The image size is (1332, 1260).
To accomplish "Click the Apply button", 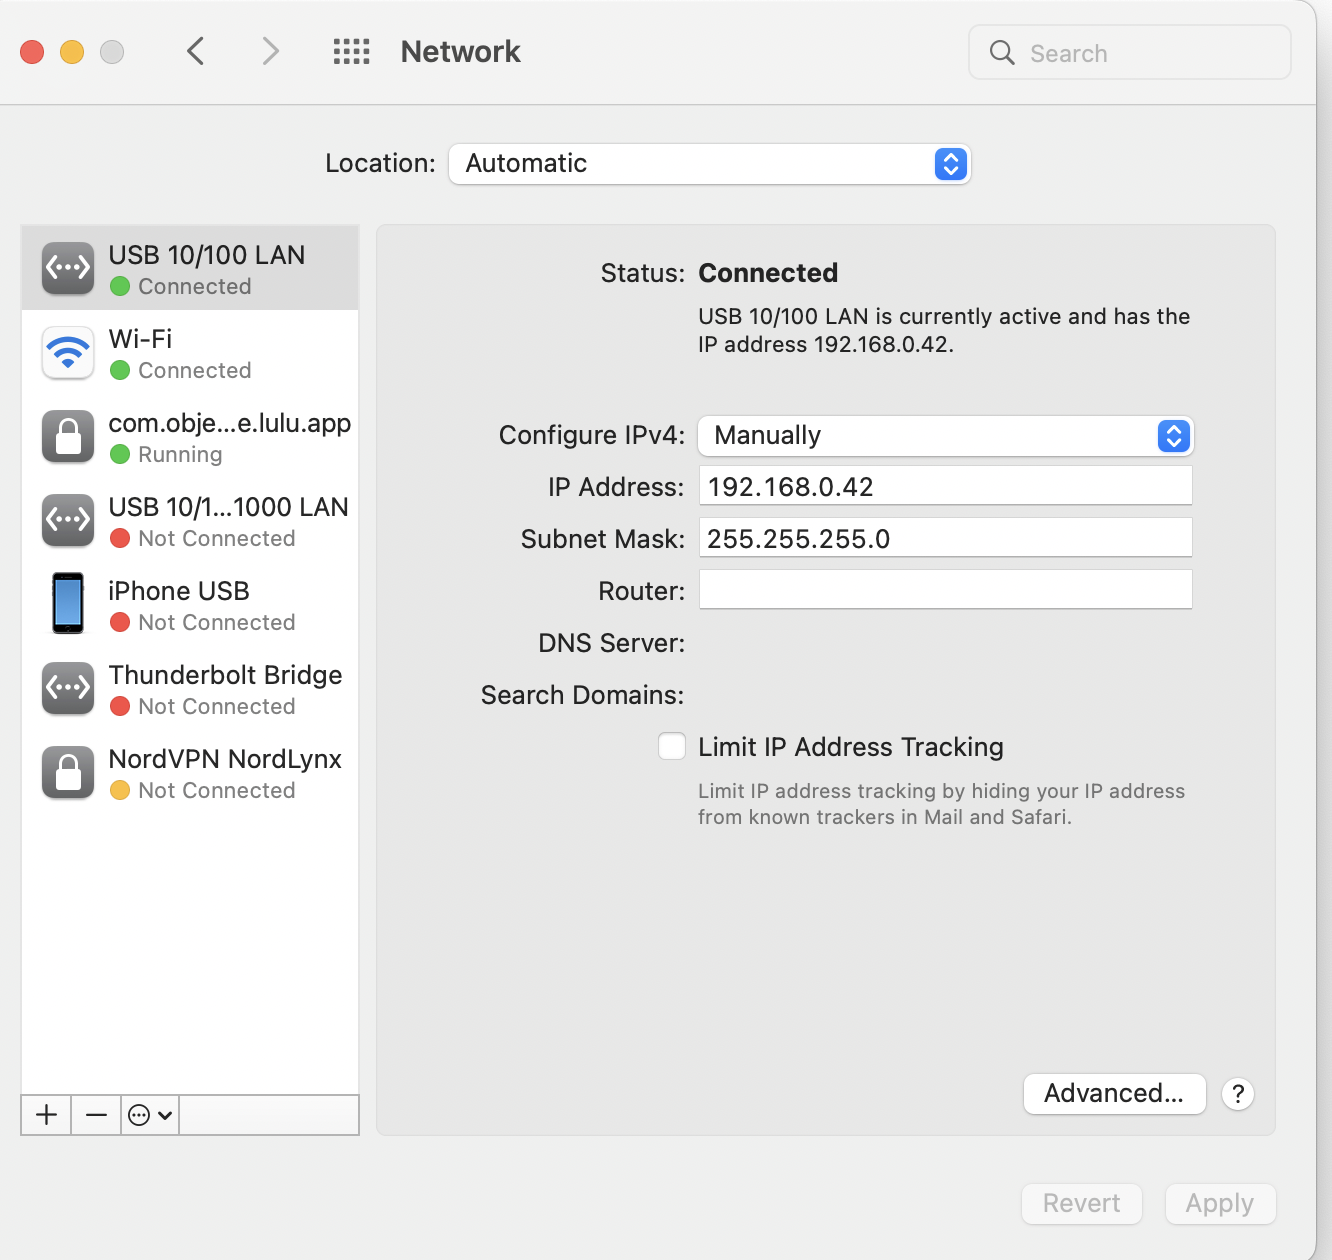I will pyautogui.click(x=1220, y=1204).
